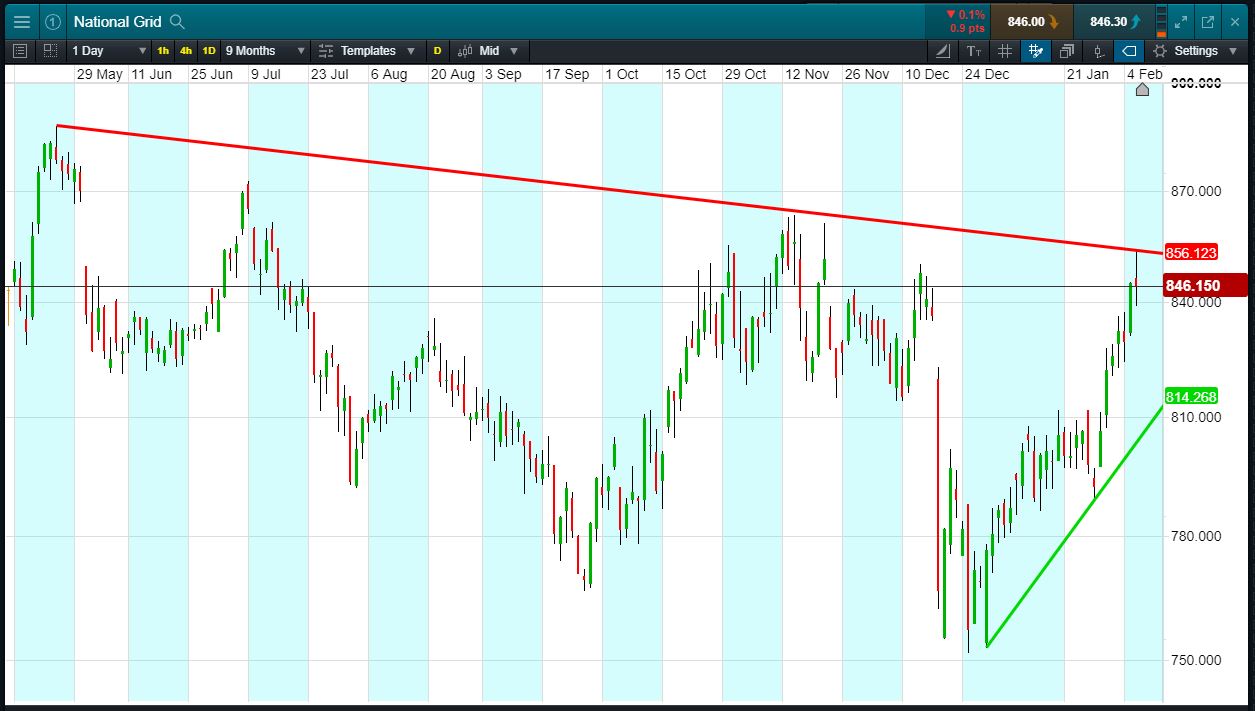This screenshot has height=711, width=1255.
Task: Switch to 1h timeframe shortcut
Action: point(163,50)
